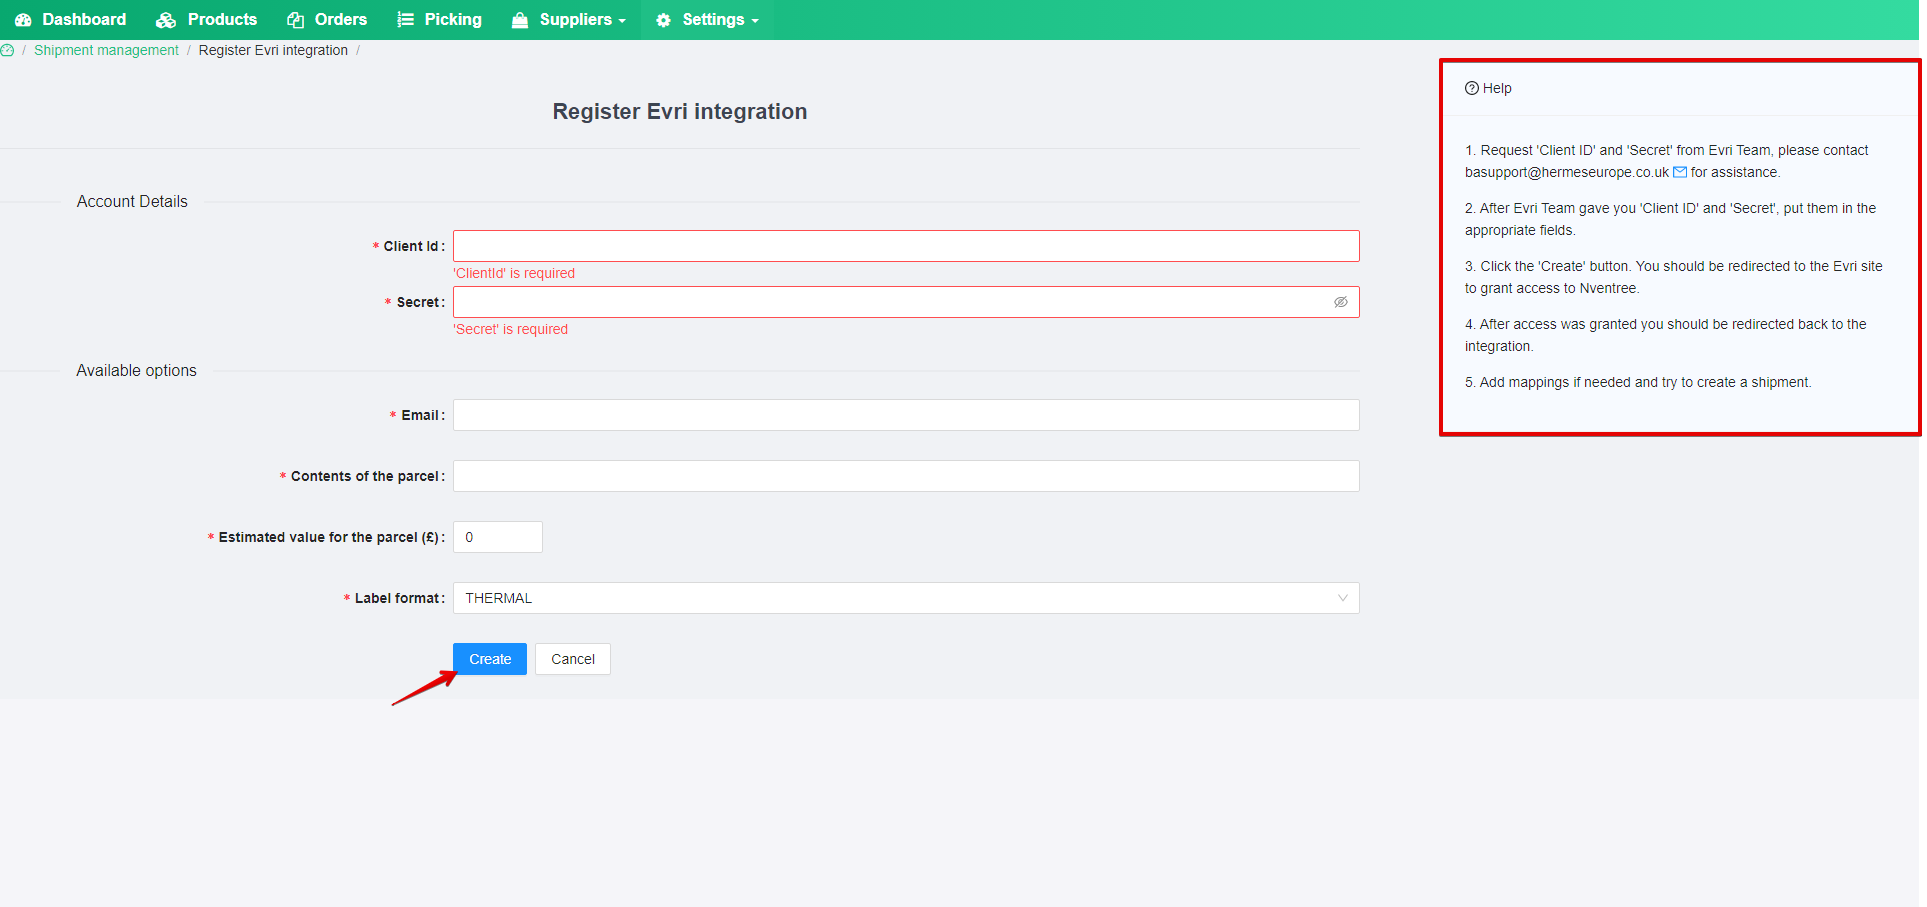The width and height of the screenshot is (1927, 907).
Task: Click the 'Secret' is required error text
Action: 510,329
